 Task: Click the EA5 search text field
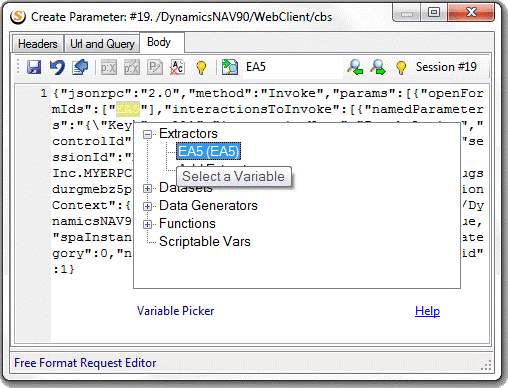click(x=293, y=67)
